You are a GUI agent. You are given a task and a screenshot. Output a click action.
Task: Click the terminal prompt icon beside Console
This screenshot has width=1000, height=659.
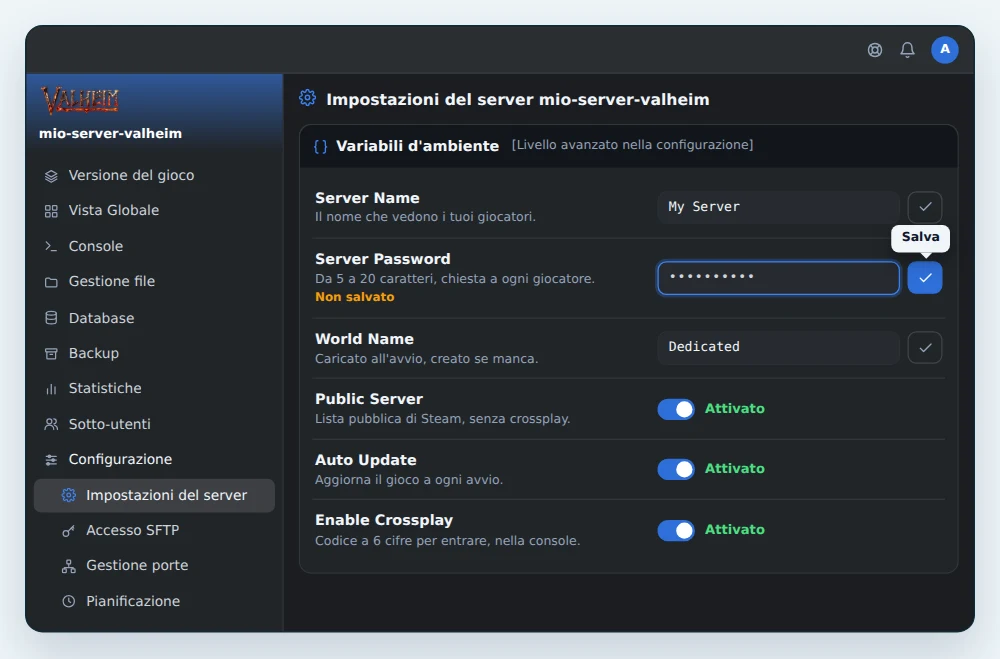(x=51, y=246)
